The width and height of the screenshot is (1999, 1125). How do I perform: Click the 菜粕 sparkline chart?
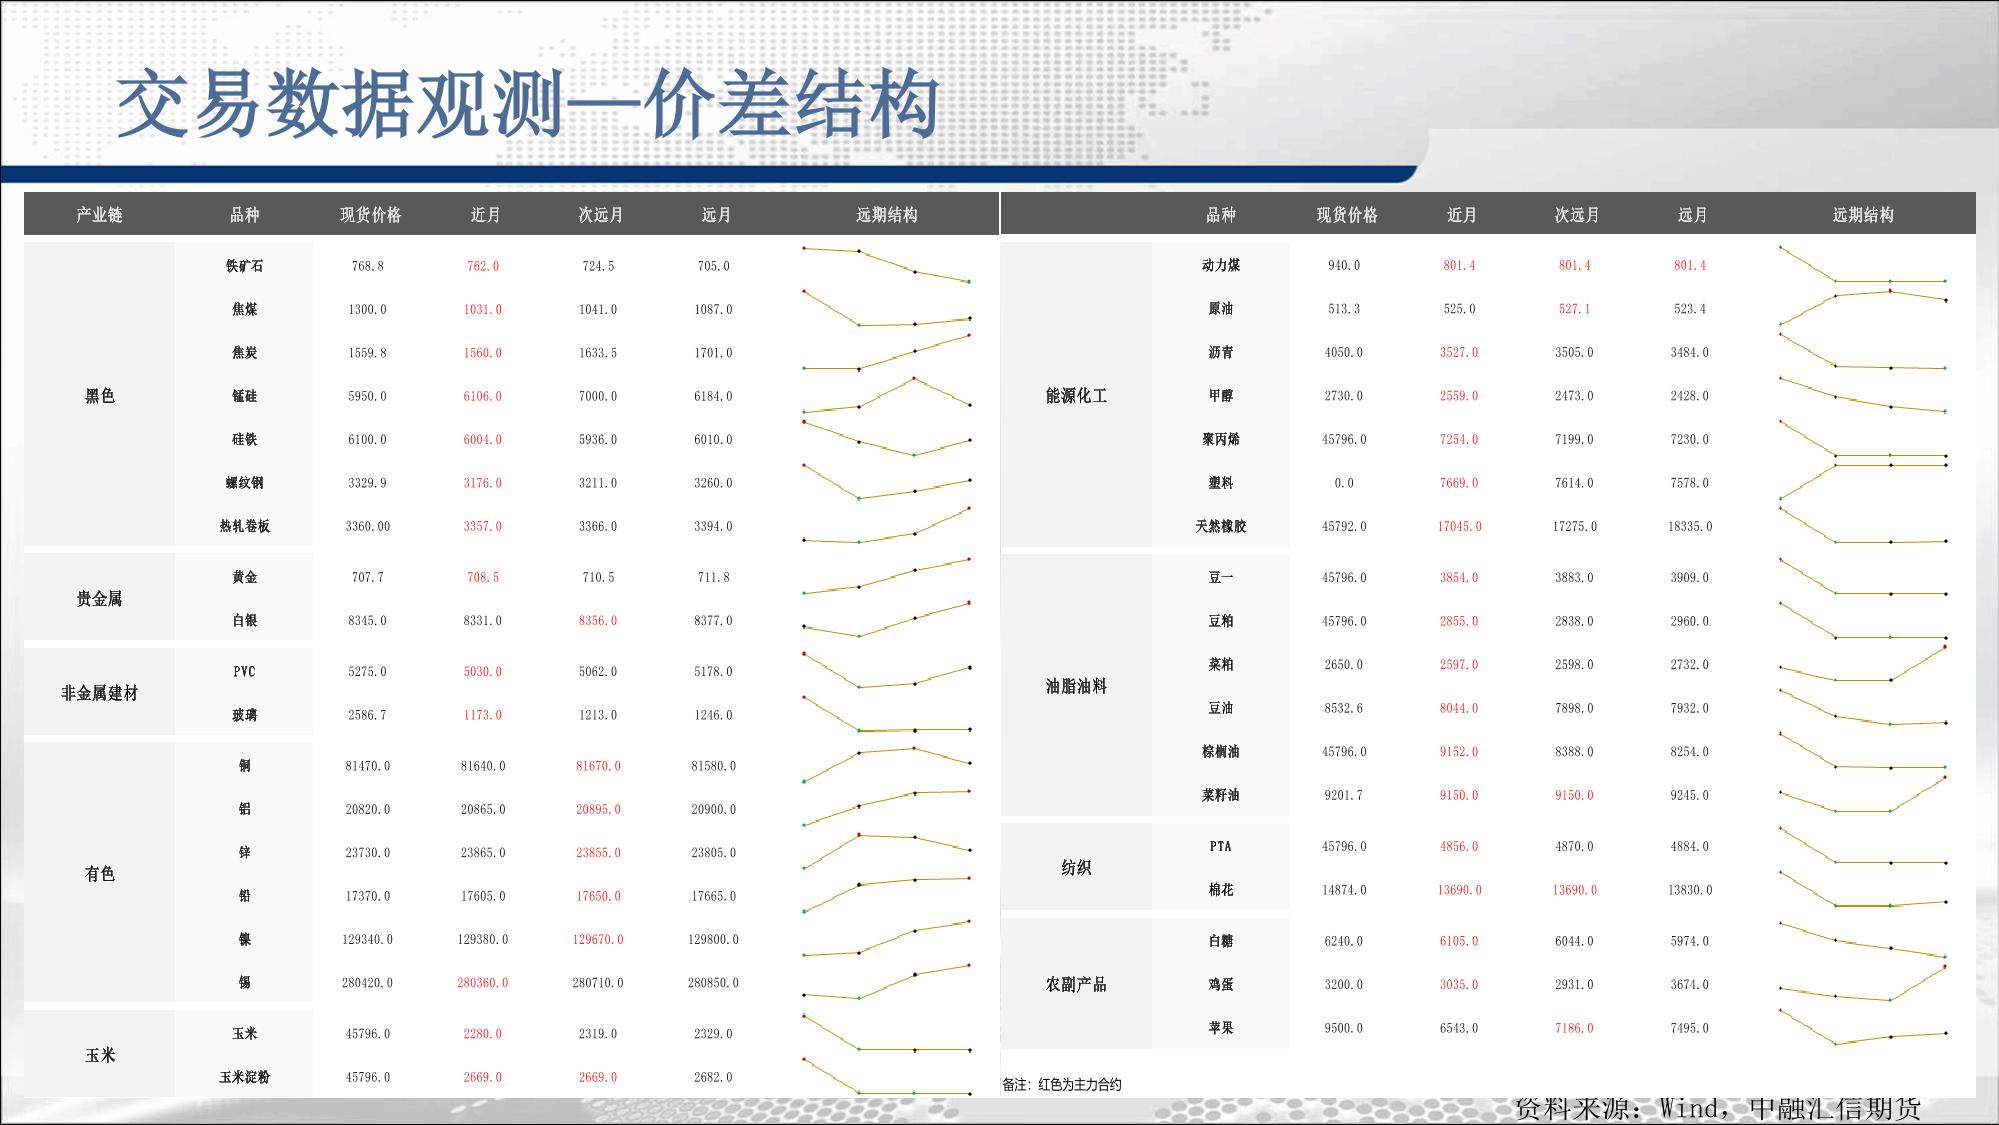click(1862, 665)
